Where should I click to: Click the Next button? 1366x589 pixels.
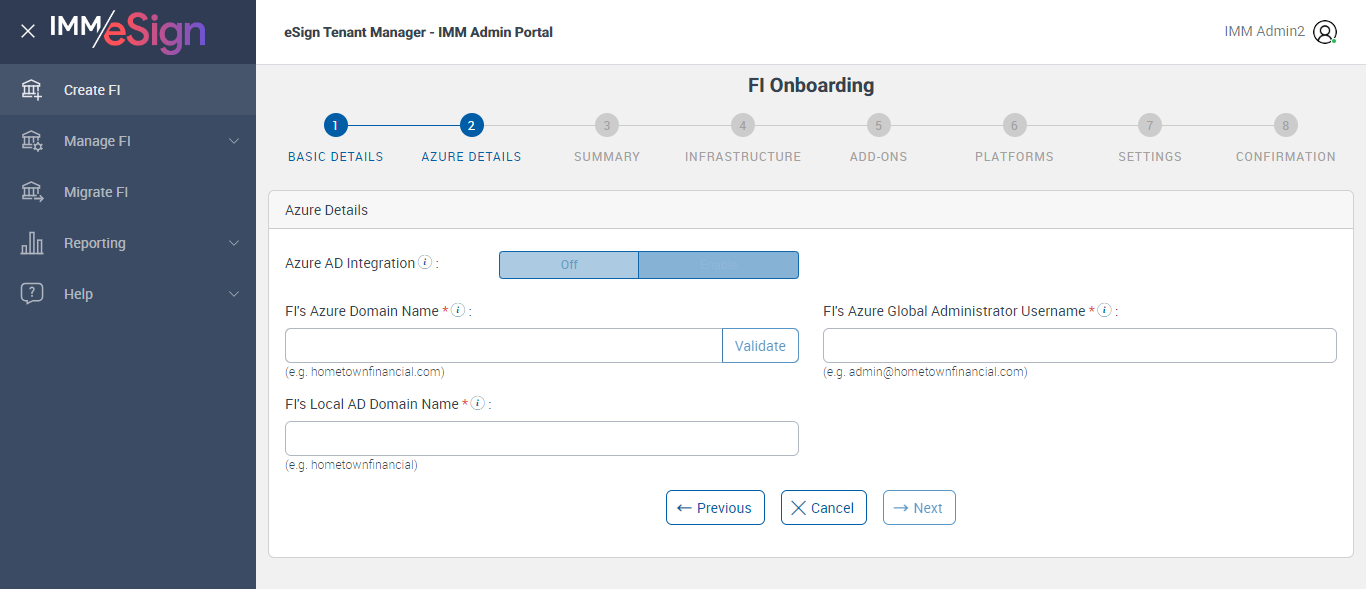coord(919,508)
